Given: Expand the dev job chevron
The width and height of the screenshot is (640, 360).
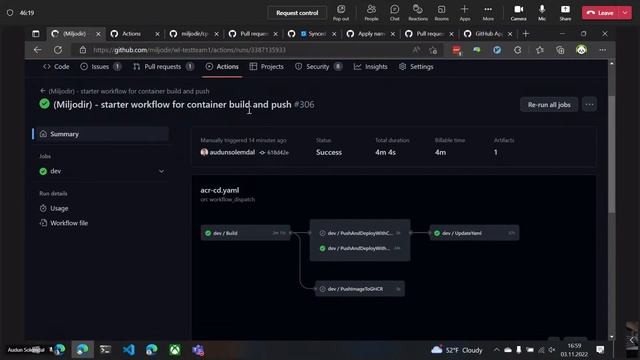Looking at the screenshot, I should pos(161,171).
